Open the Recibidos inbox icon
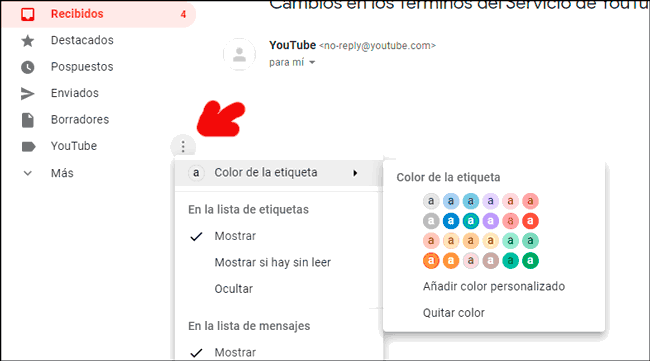The image size is (650, 361). pos(28,14)
